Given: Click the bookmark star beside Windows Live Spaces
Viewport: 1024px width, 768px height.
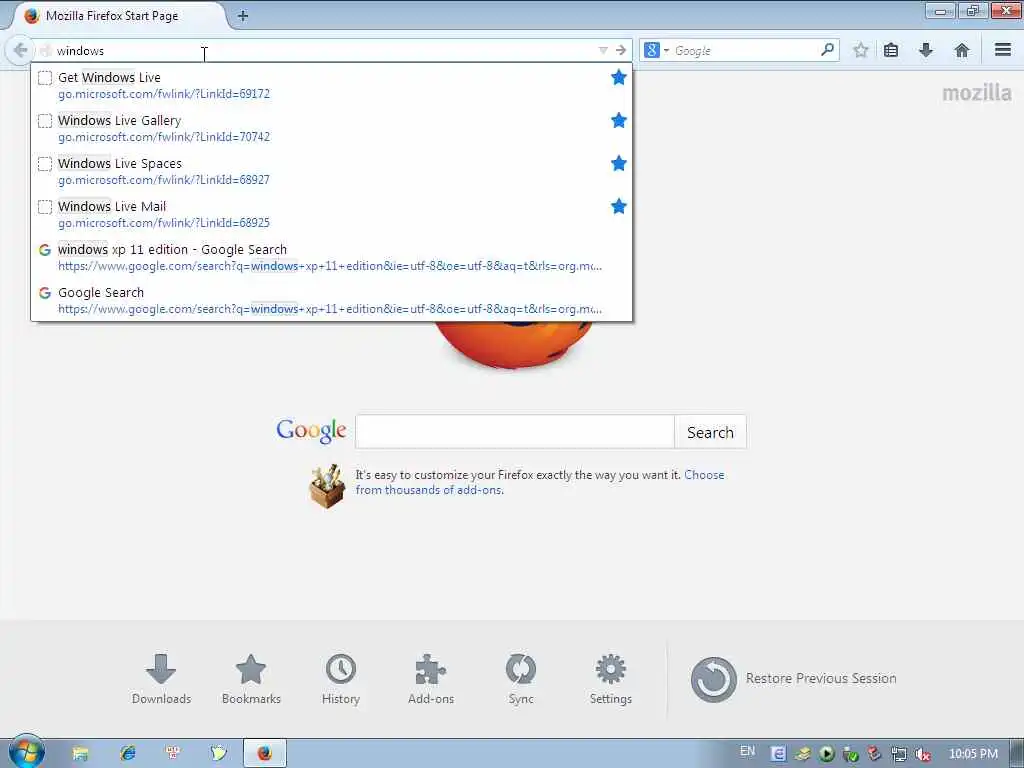Looking at the screenshot, I should click(x=618, y=163).
